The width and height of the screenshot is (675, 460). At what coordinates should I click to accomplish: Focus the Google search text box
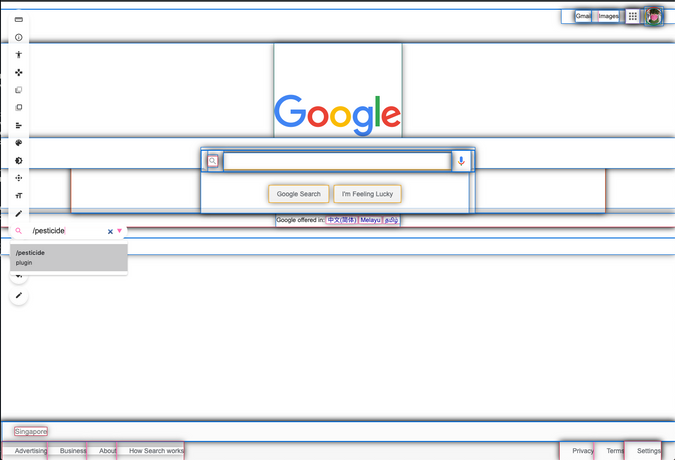coord(337,161)
